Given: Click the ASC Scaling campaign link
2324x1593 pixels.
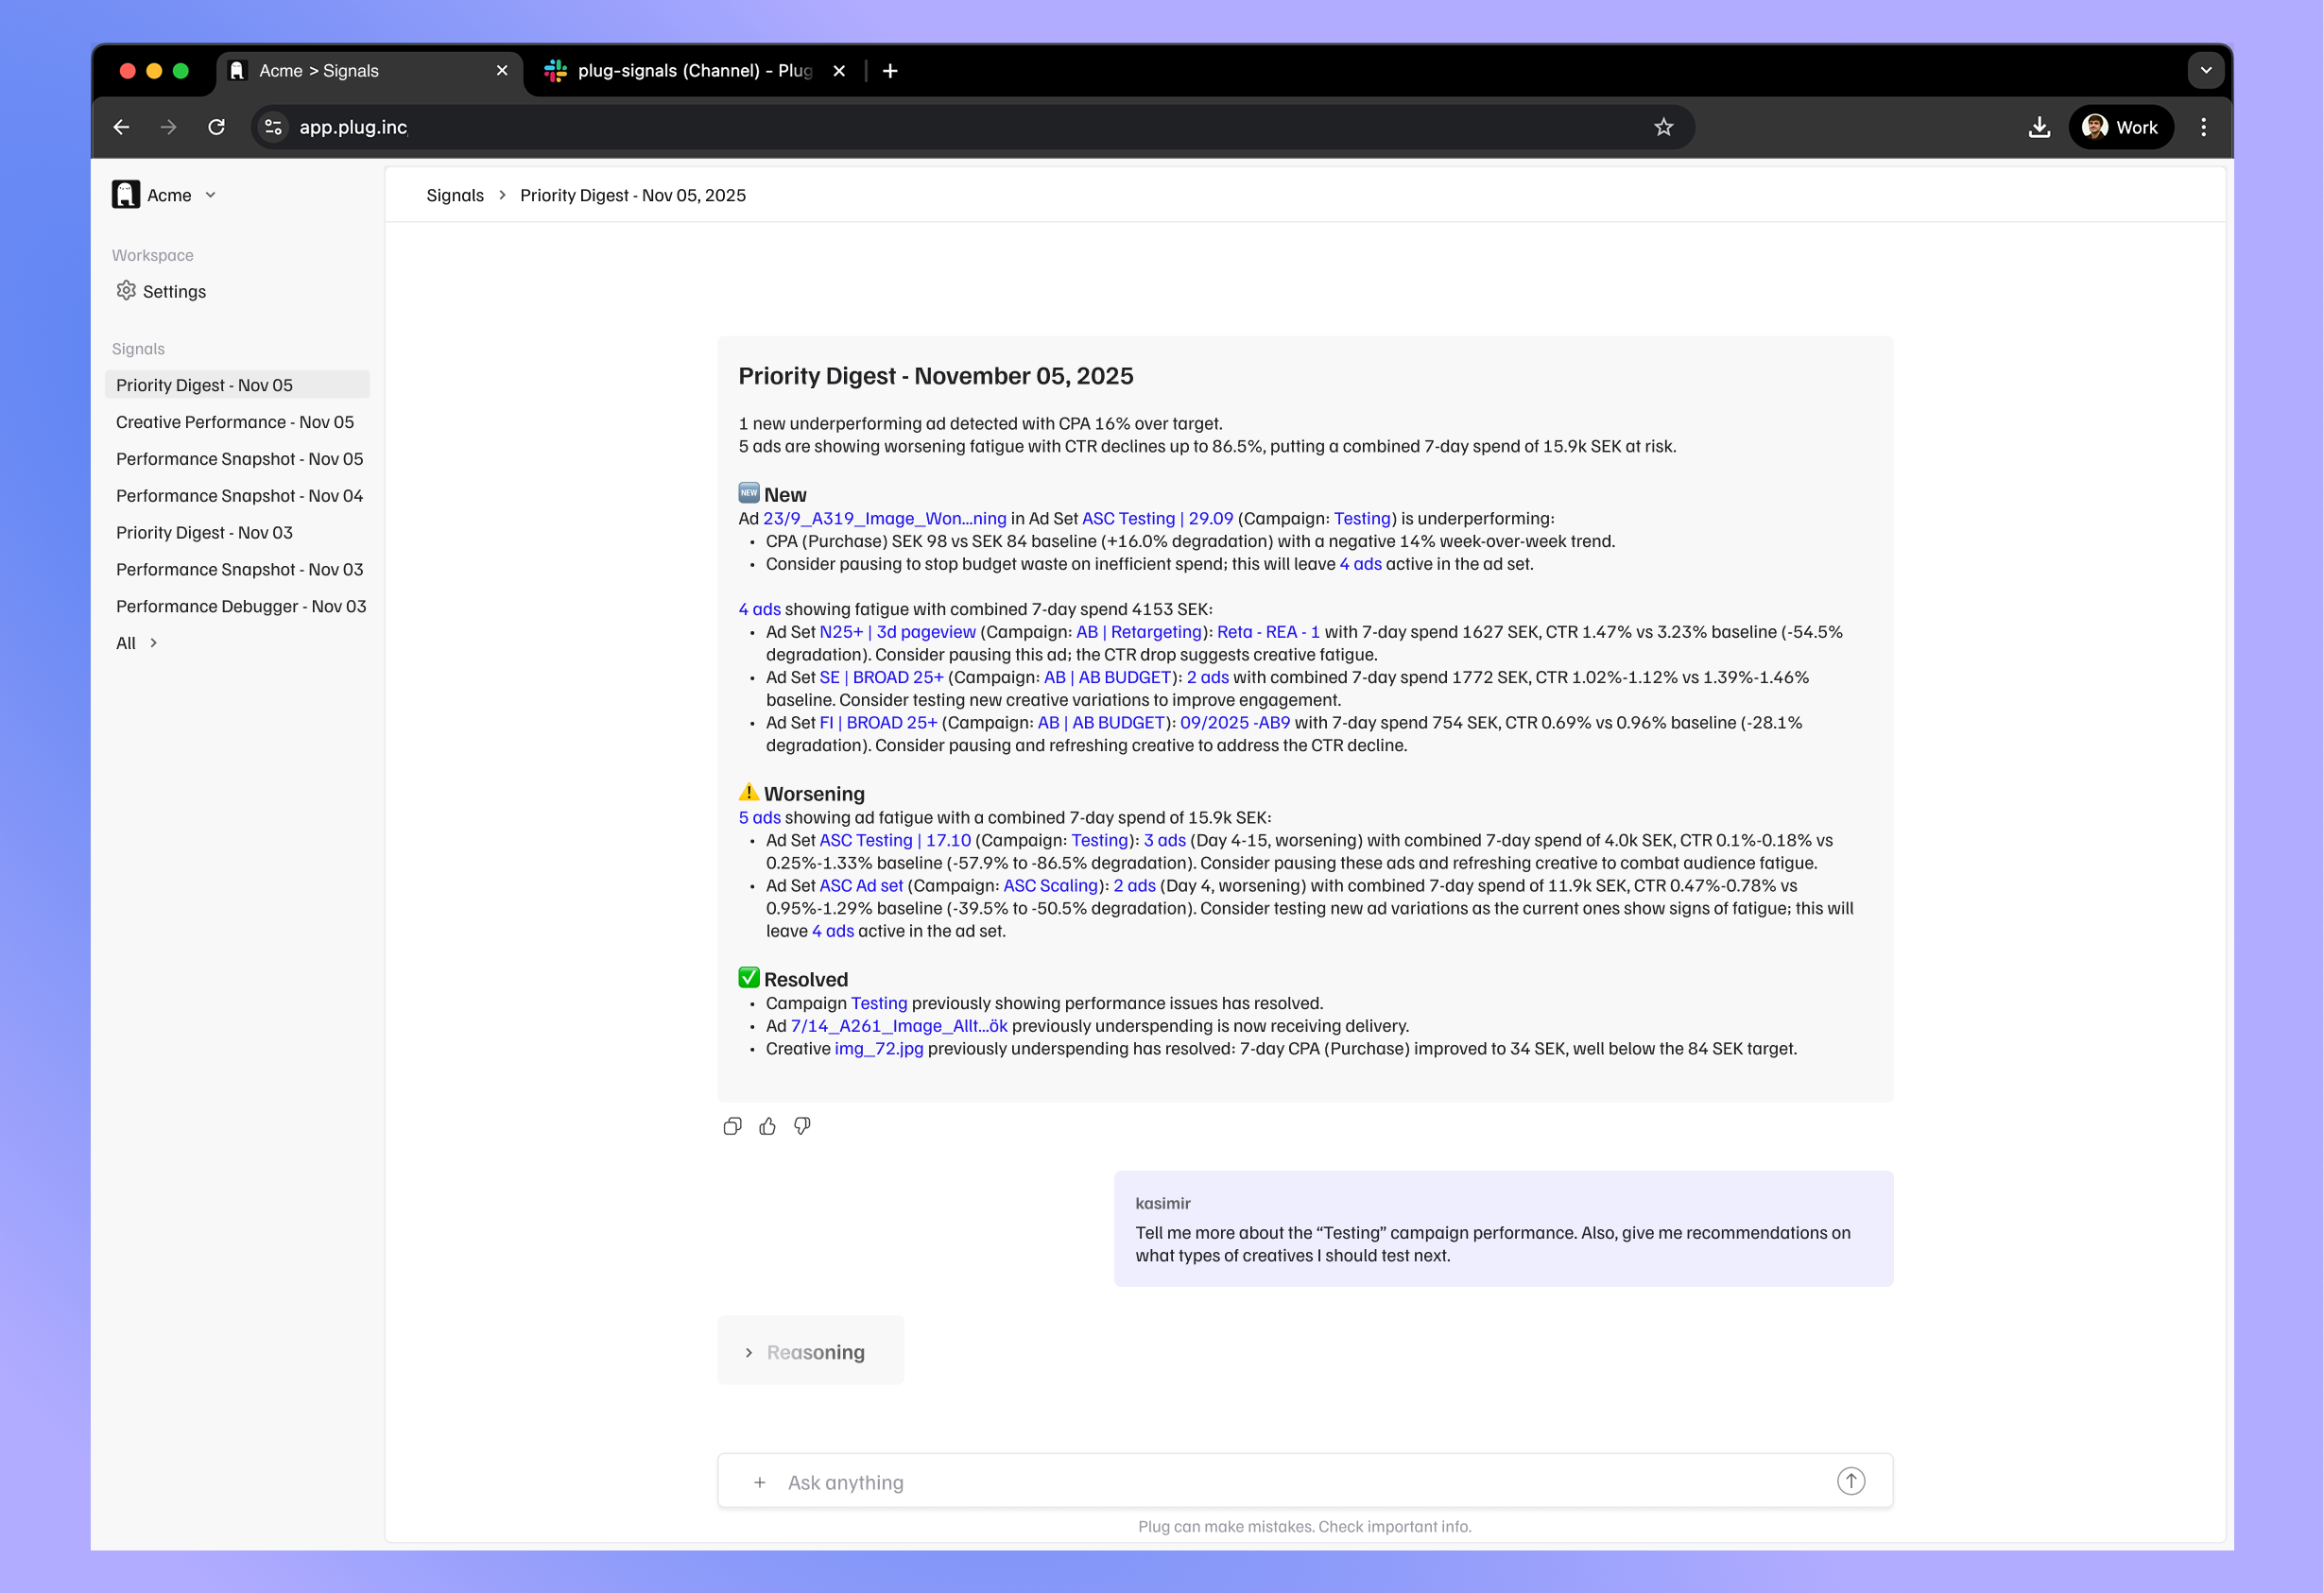Looking at the screenshot, I should tap(1050, 885).
